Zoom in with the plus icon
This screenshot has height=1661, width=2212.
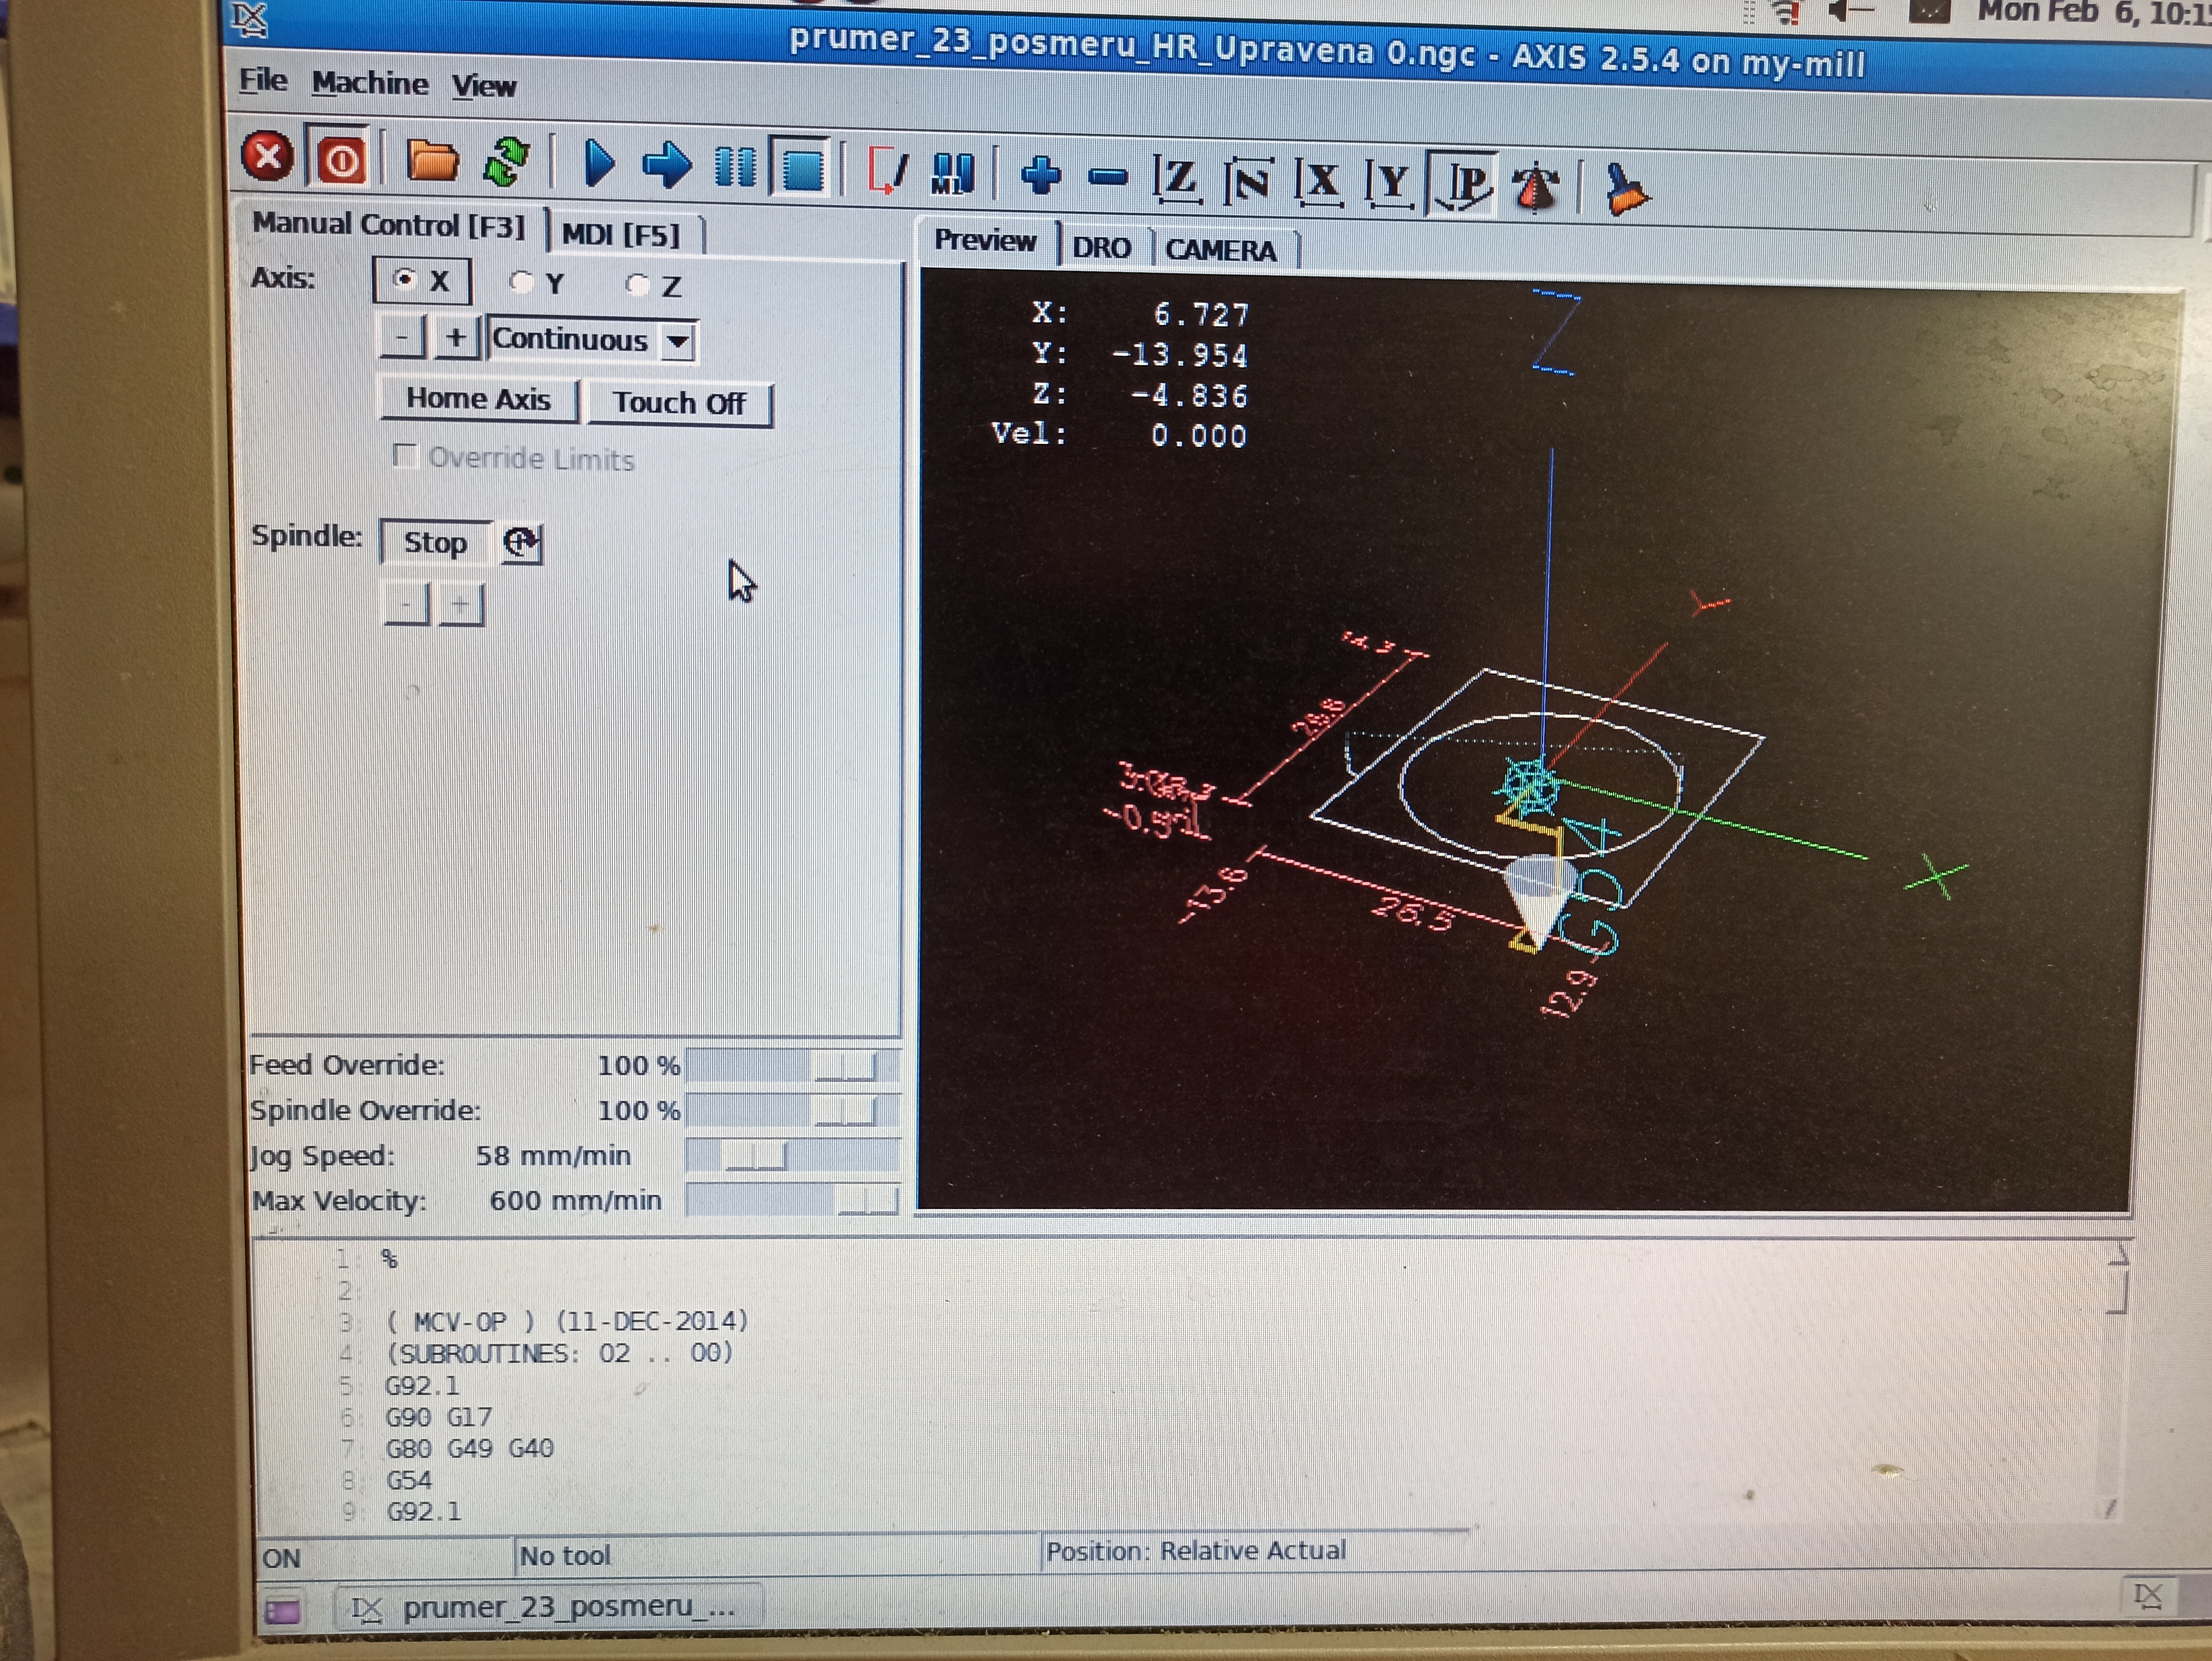pyautogui.click(x=1041, y=176)
